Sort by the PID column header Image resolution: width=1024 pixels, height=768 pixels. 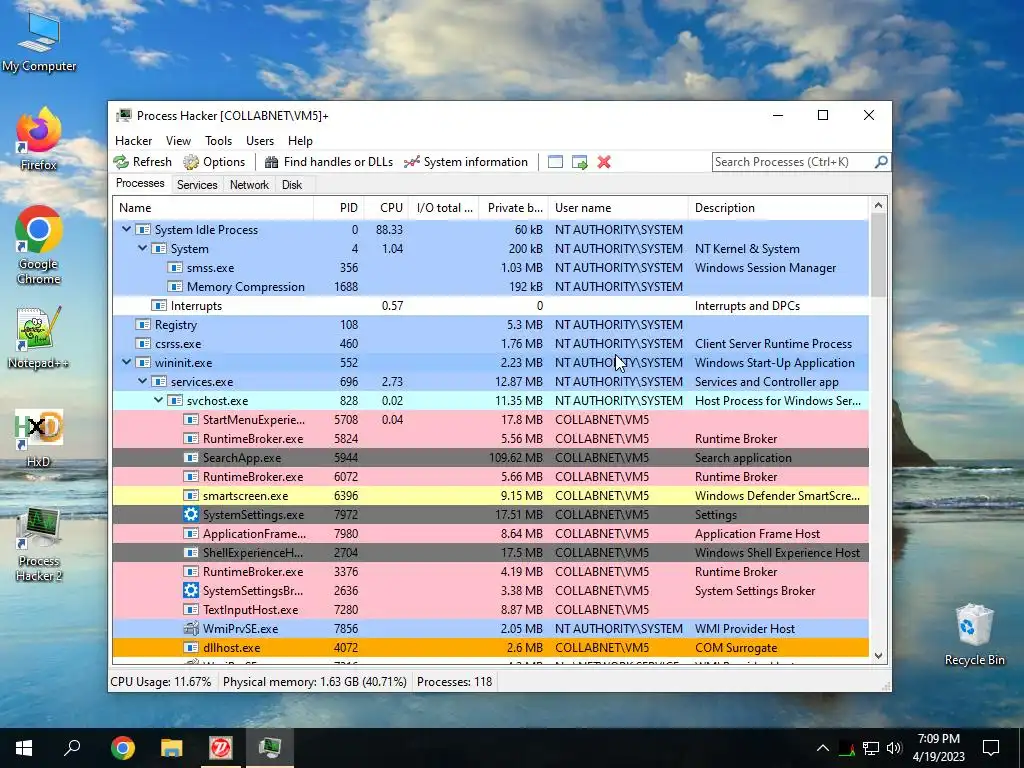tap(339, 208)
